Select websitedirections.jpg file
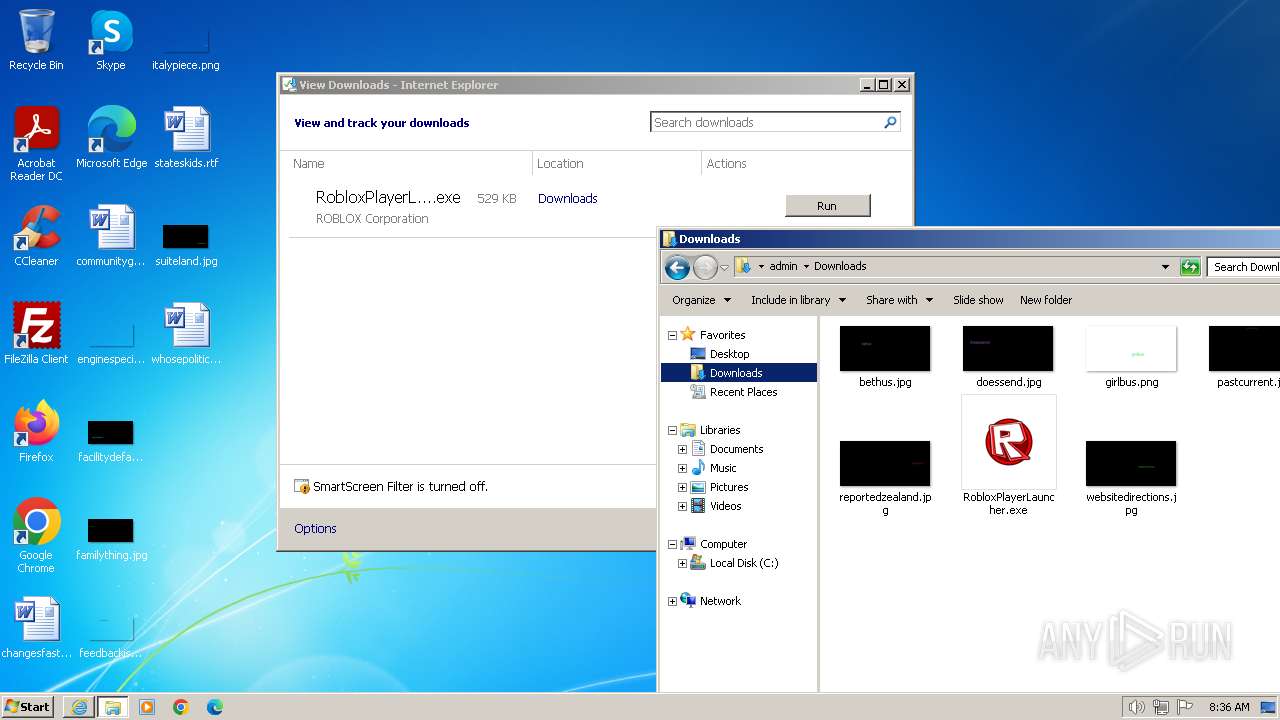Screen dimensions: 1280x720 tap(1131, 478)
